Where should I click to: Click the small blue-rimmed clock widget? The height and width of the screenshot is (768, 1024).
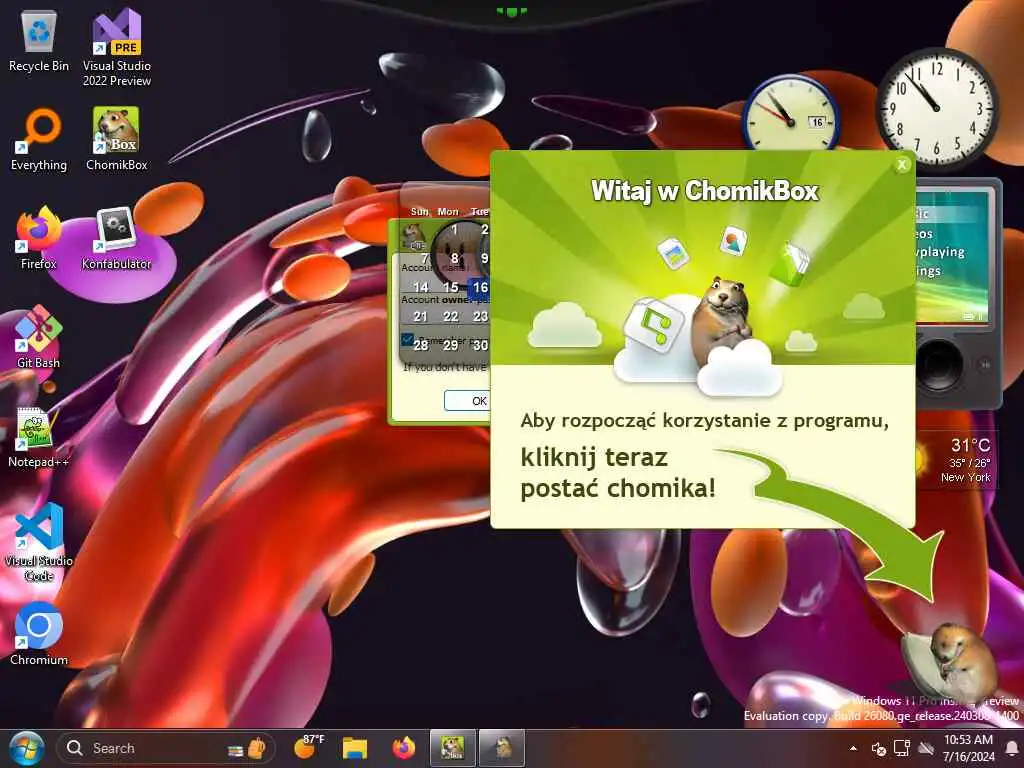791,117
